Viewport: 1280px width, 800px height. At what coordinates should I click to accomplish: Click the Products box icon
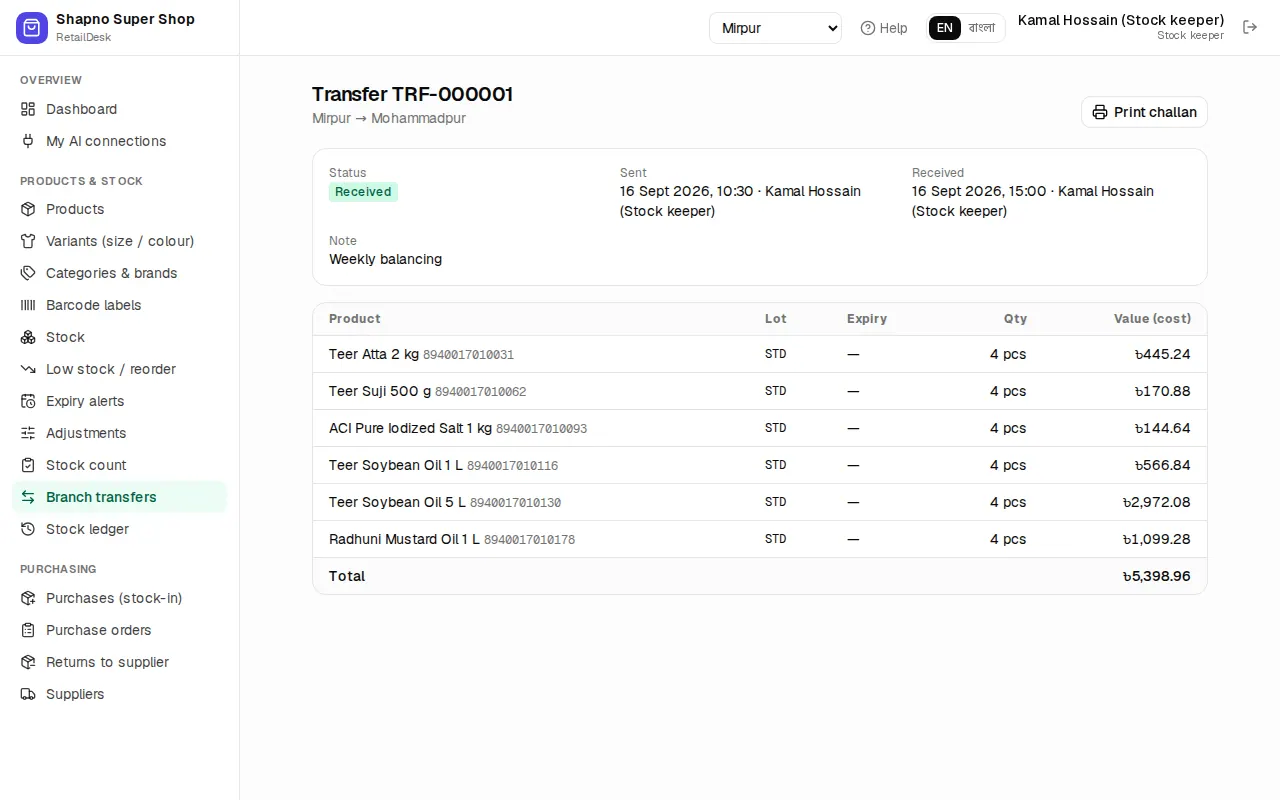[28, 209]
